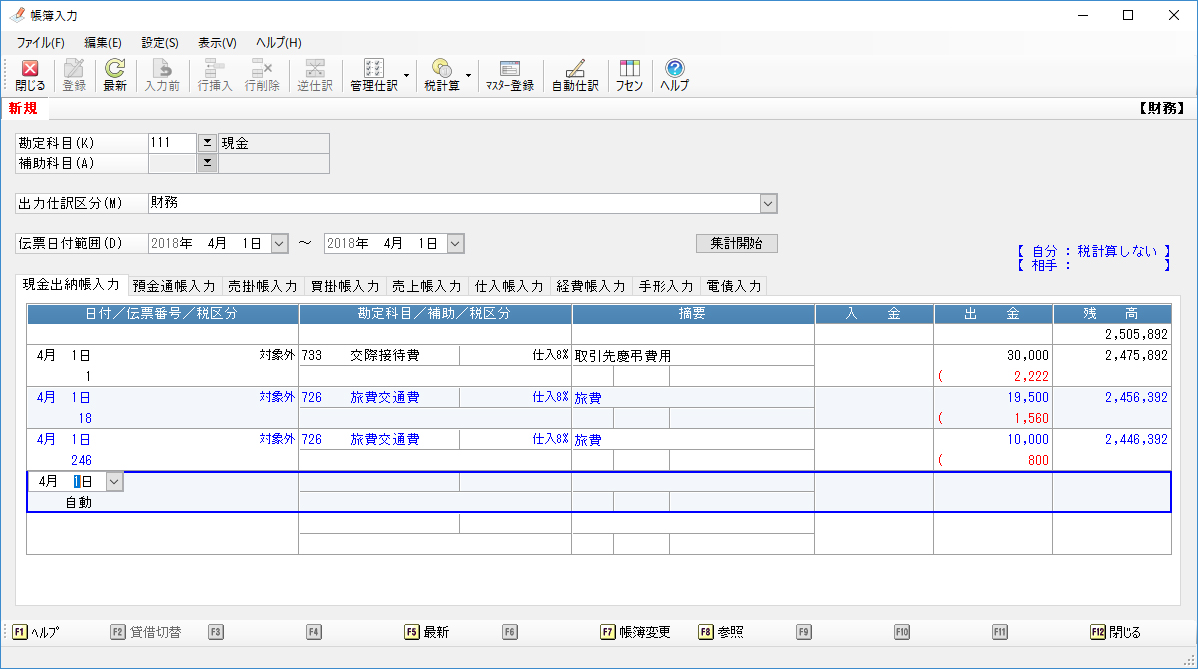Click the 集計開始 button
Screen dimensions: 1198x669
tap(737, 244)
